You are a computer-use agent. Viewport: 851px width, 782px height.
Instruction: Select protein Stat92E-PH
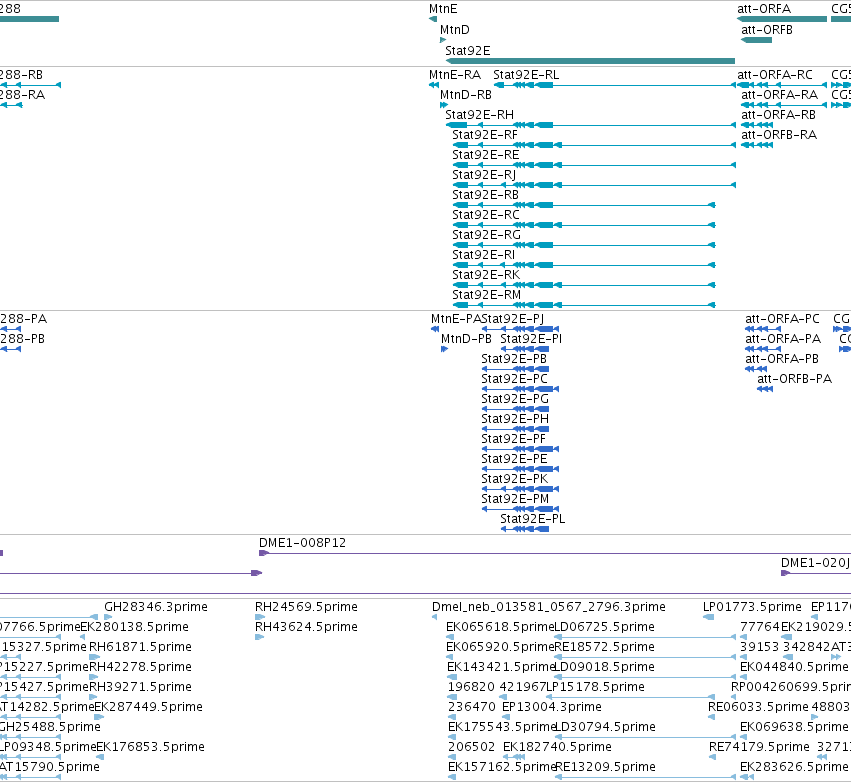(x=515, y=419)
